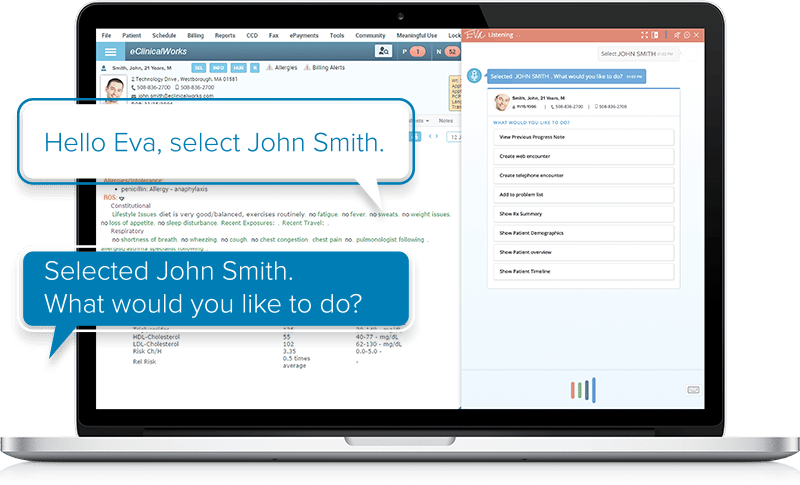This screenshot has height=485, width=800.
Task: Open the Reports menu
Action: click(x=225, y=35)
